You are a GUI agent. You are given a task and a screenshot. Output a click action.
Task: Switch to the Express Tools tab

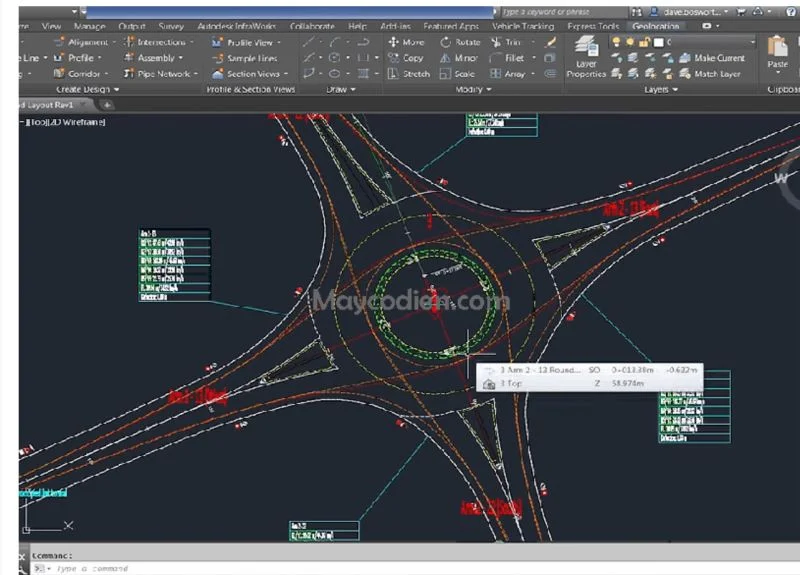coord(593,26)
